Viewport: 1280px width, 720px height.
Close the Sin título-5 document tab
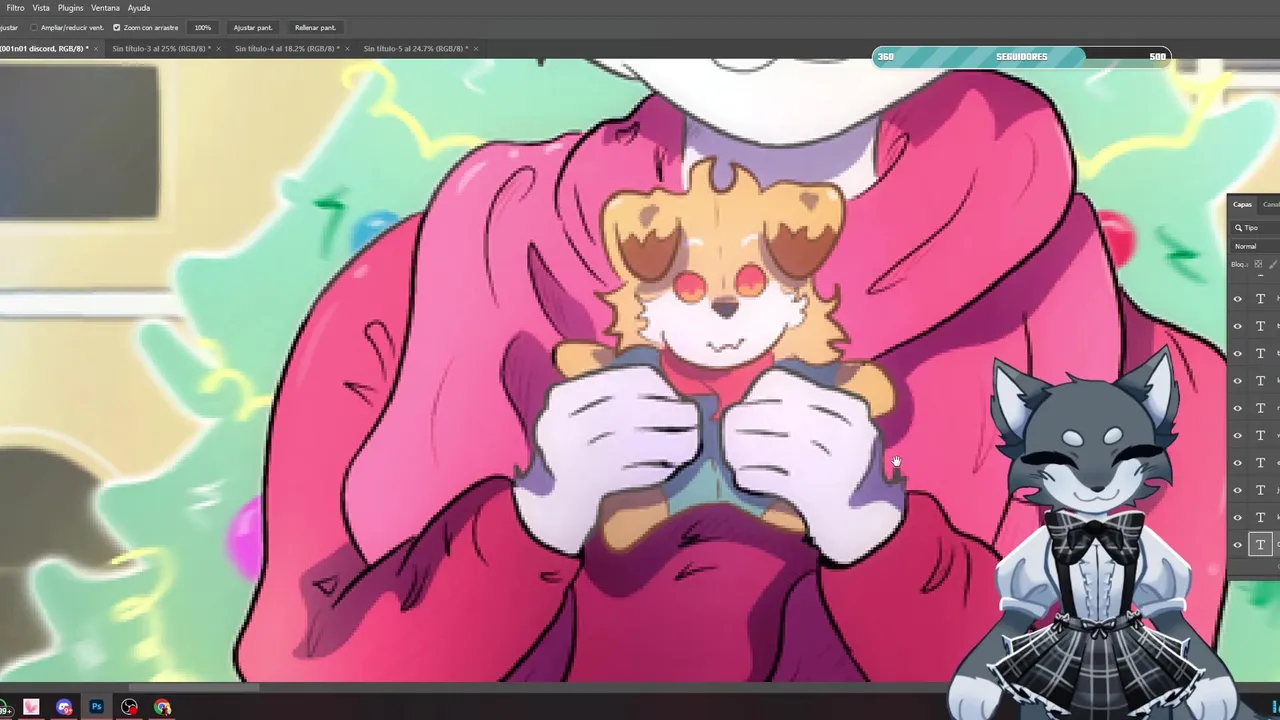(x=476, y=48)
